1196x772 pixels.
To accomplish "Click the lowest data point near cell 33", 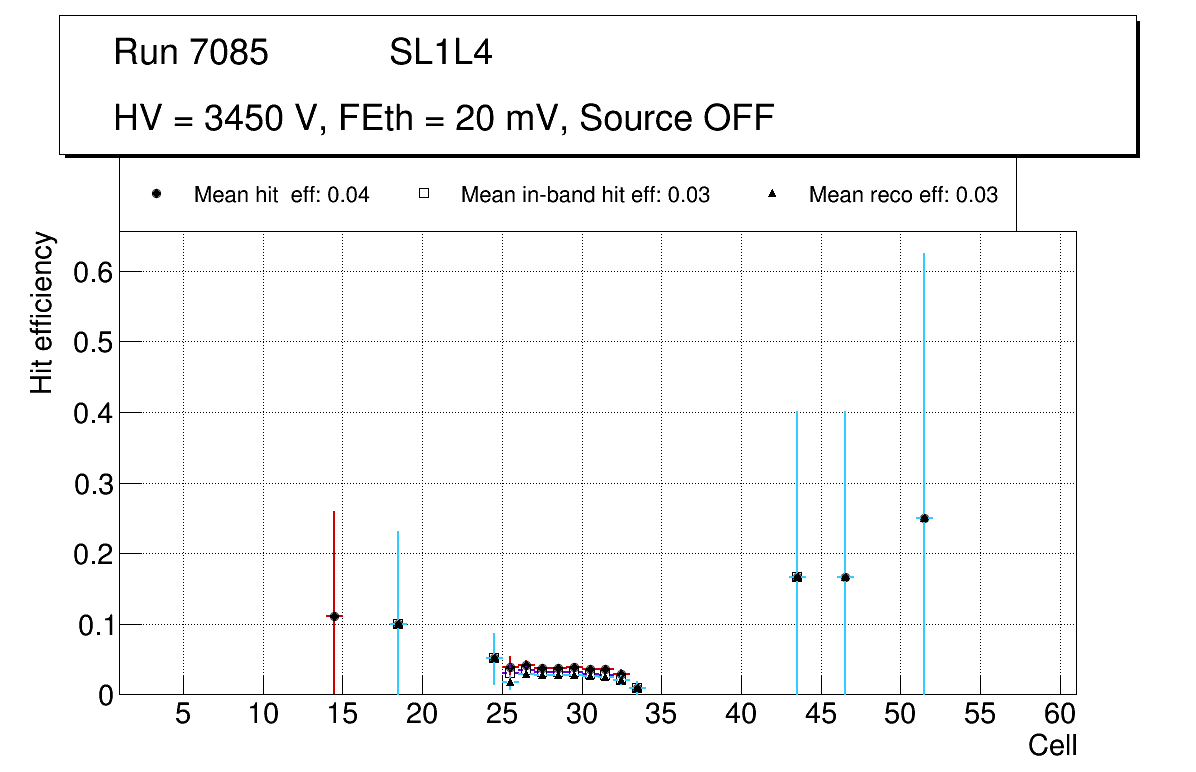I will click(637, 688).
